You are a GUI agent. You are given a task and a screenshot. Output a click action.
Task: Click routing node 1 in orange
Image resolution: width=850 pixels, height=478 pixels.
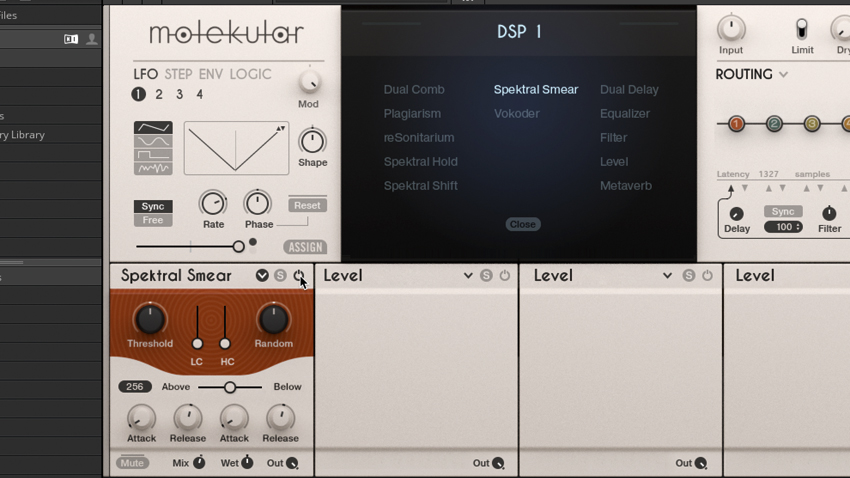(x=736, y=124)
